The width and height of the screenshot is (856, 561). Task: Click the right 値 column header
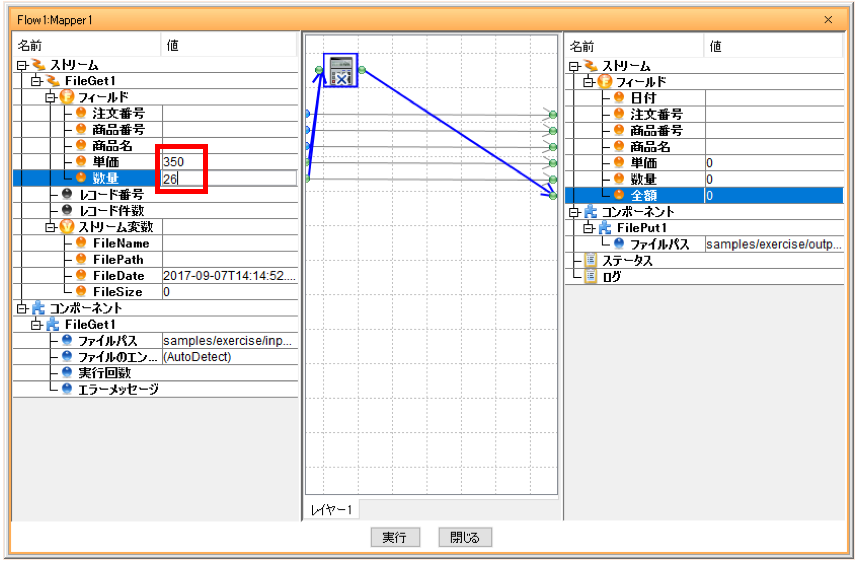pos(774,46)
